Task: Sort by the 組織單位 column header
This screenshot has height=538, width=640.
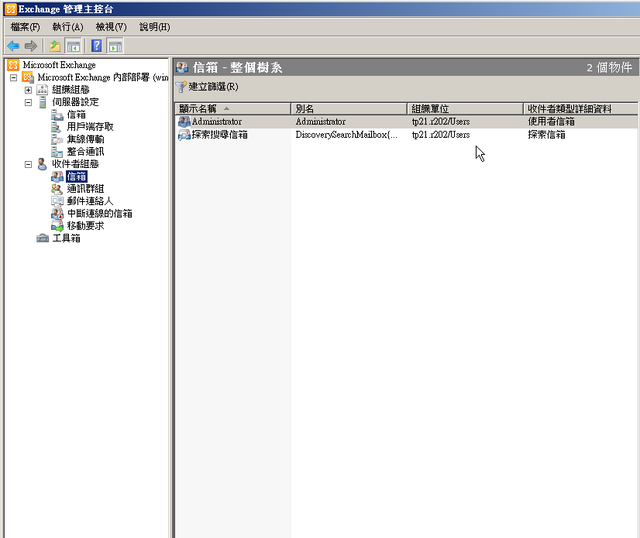Action: click(x=465, y=109)
